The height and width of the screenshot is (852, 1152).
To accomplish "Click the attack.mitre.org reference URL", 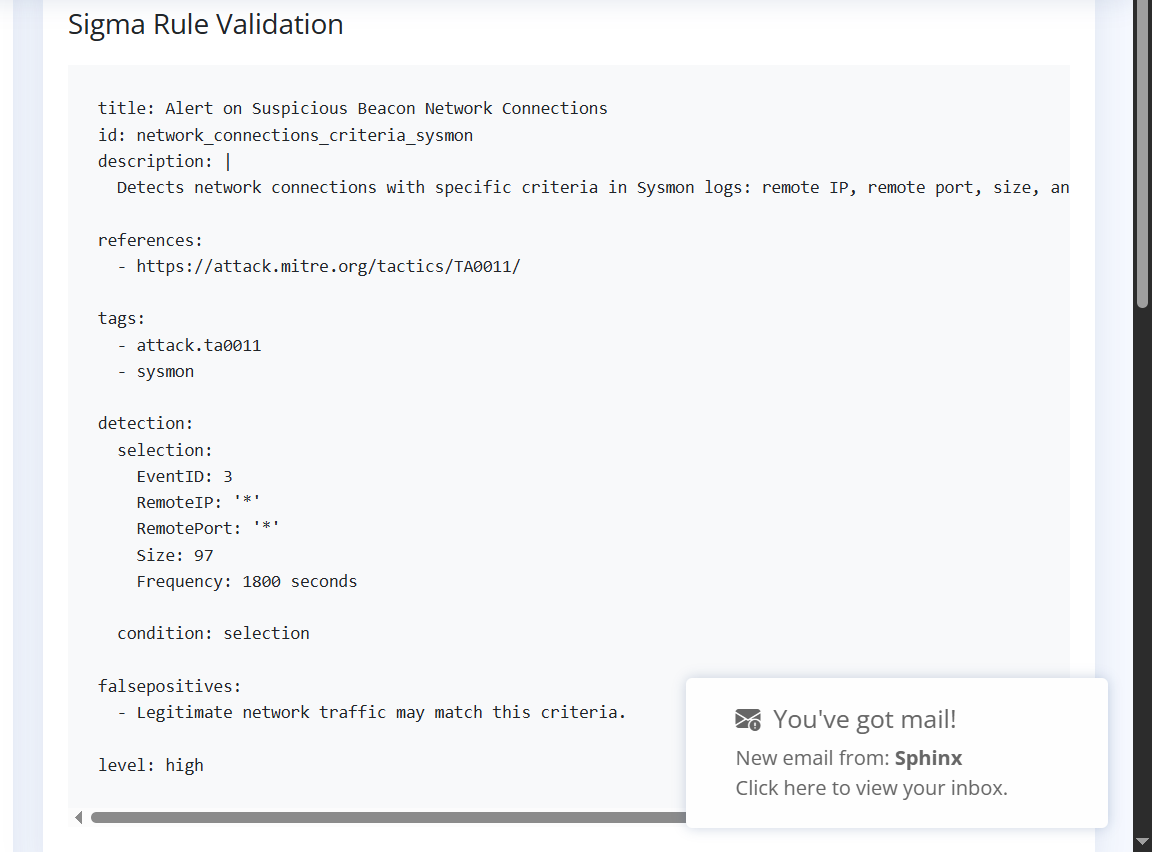I will (x=328, y=266).
